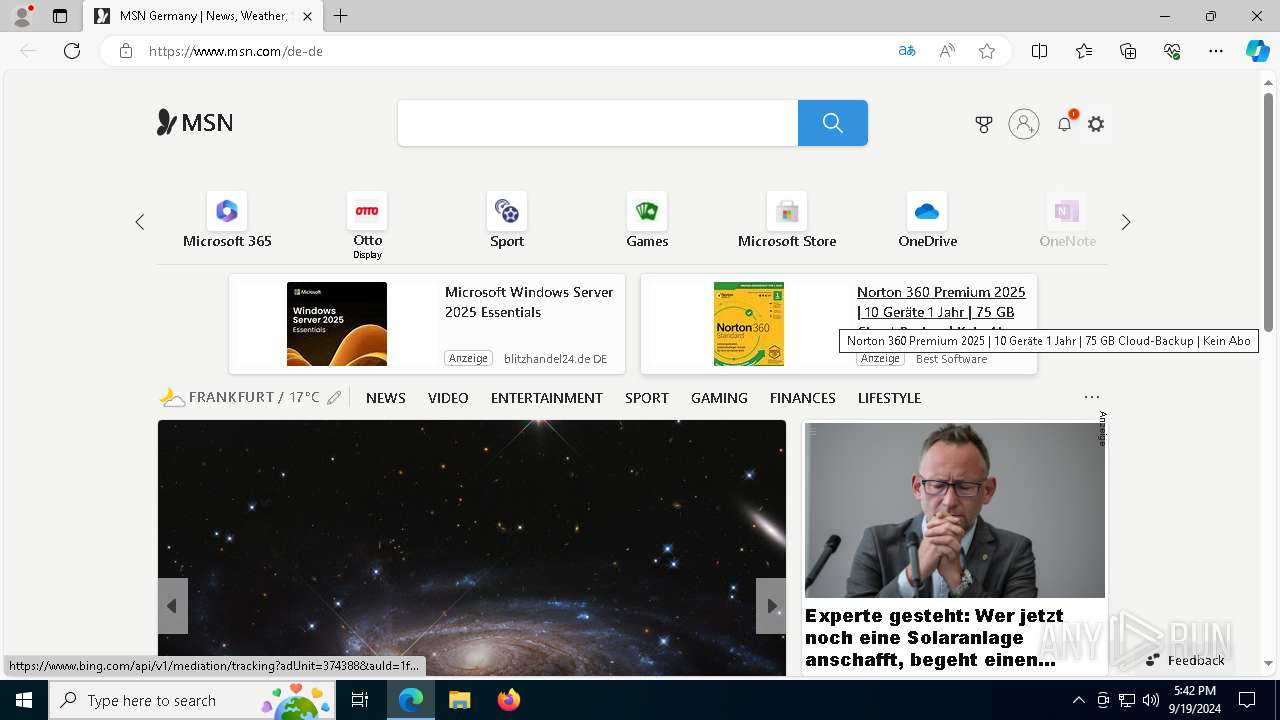The width and height of the screenshot is (1280, 720).
Task: Show hidden tray icons chevron
Action: point(1078,700)
